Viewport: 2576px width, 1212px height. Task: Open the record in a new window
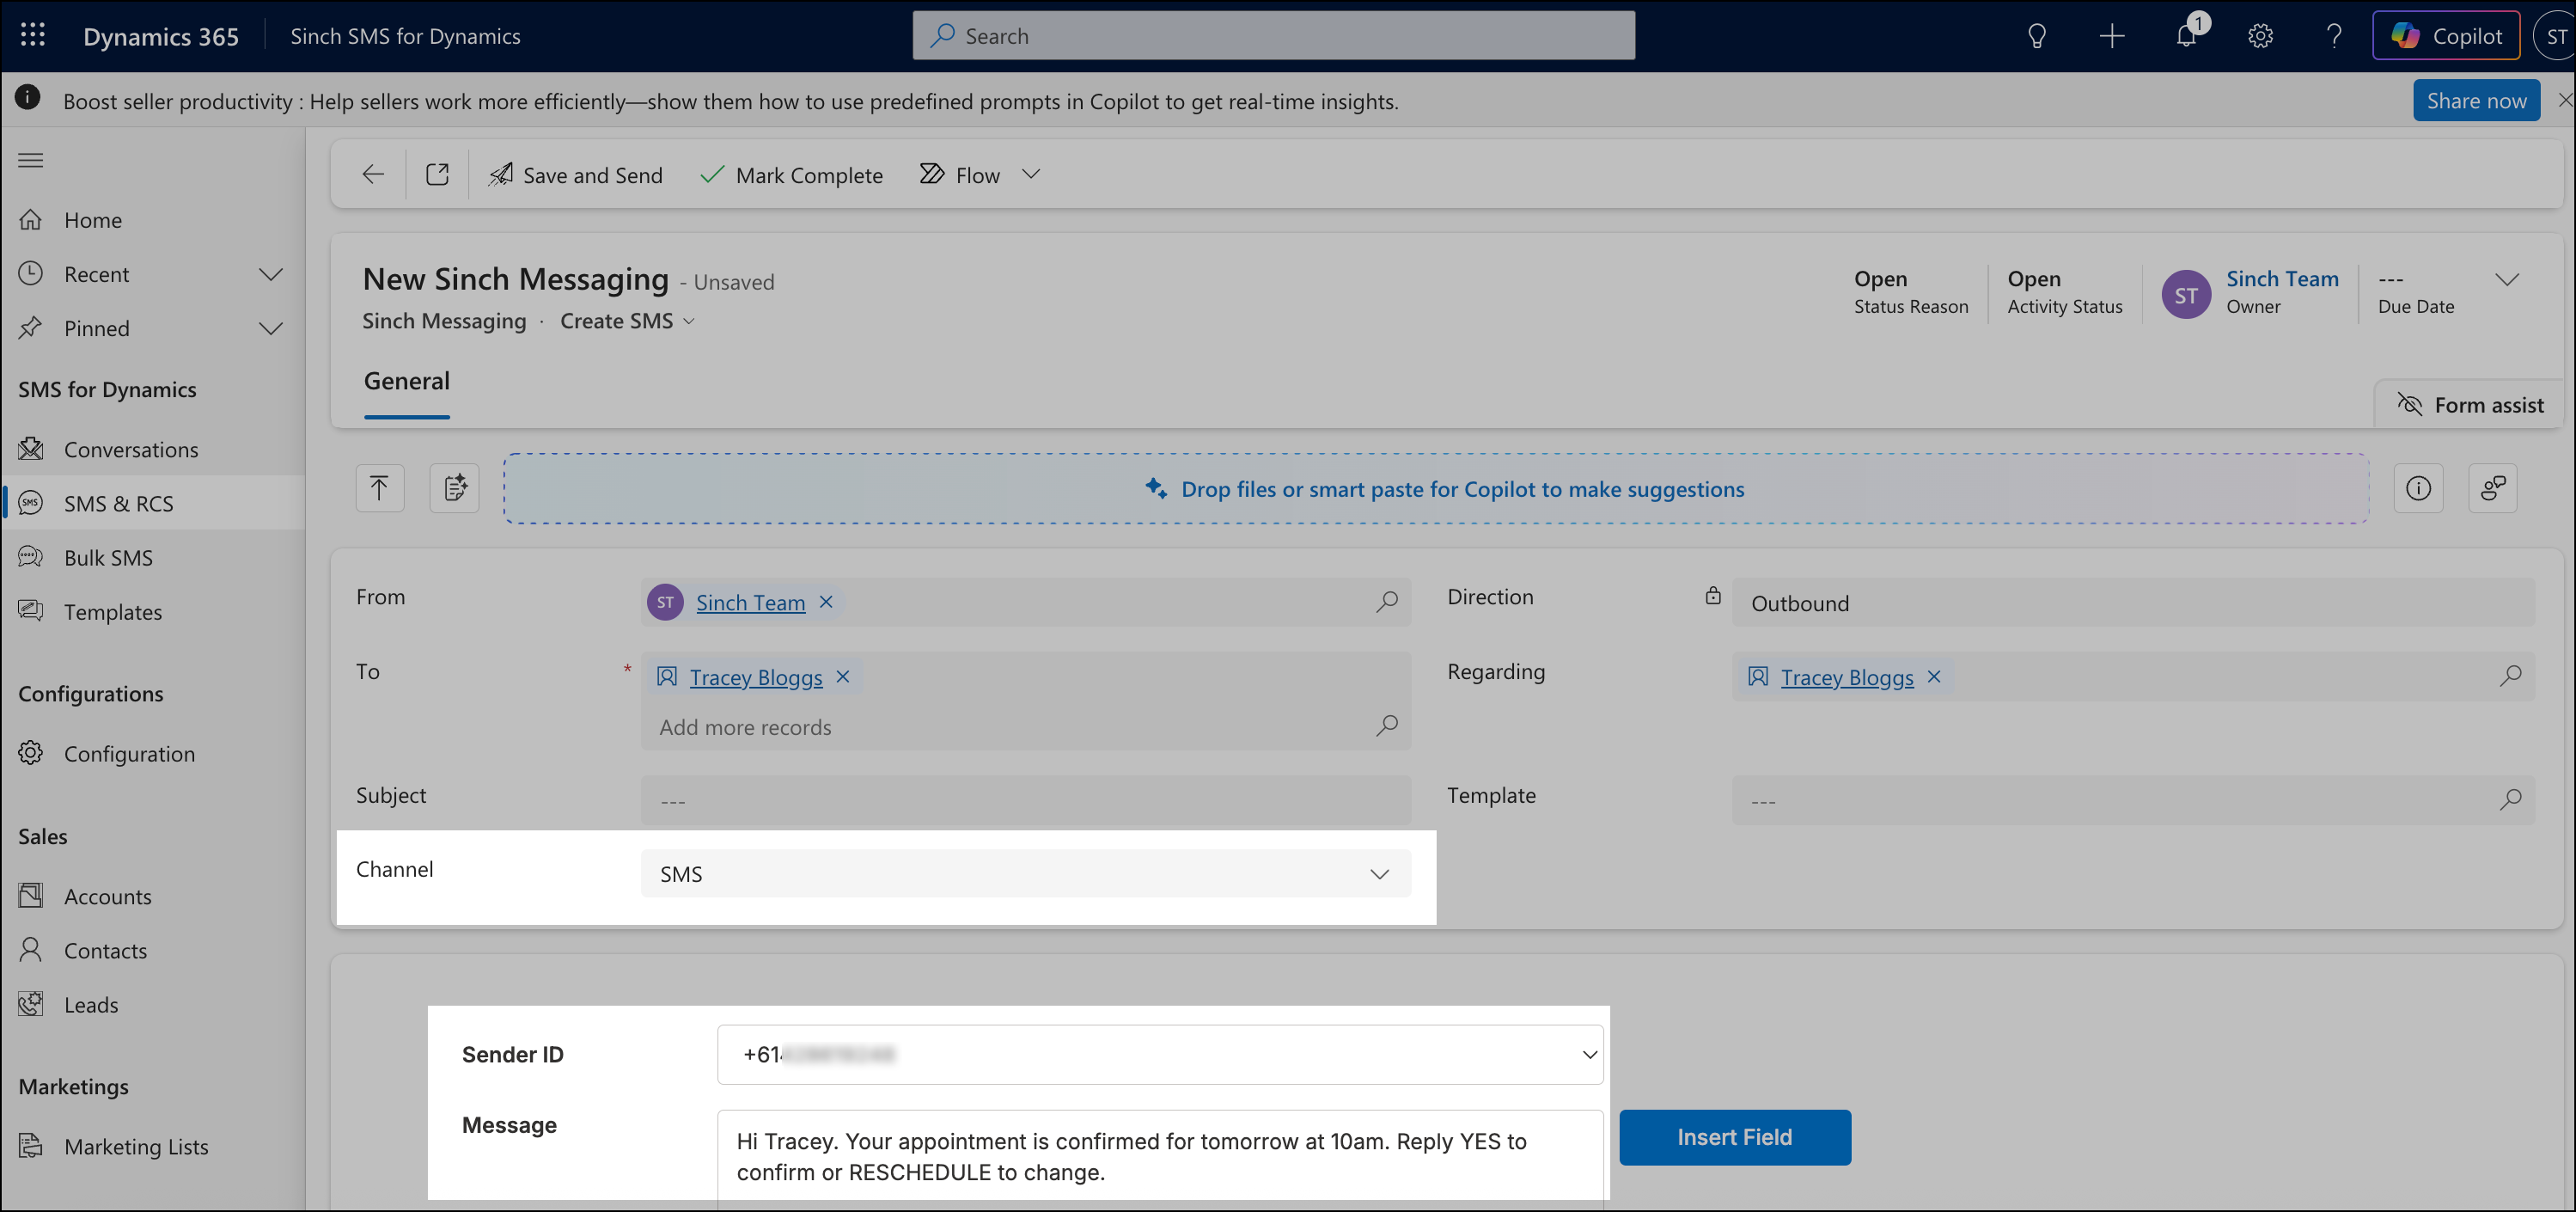pos(437,174)
